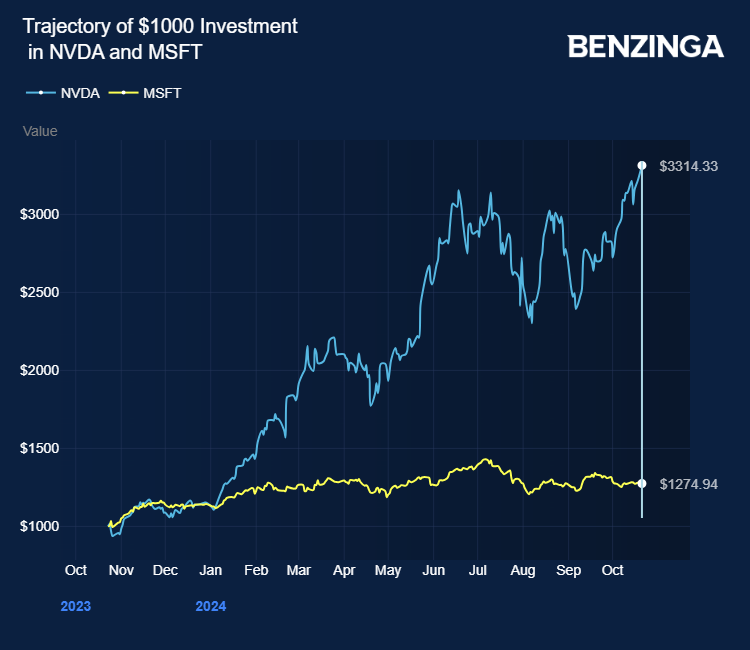The image size is (750, 650).
Task: Click the $1274.94 value label
Action: pos(689,484)
